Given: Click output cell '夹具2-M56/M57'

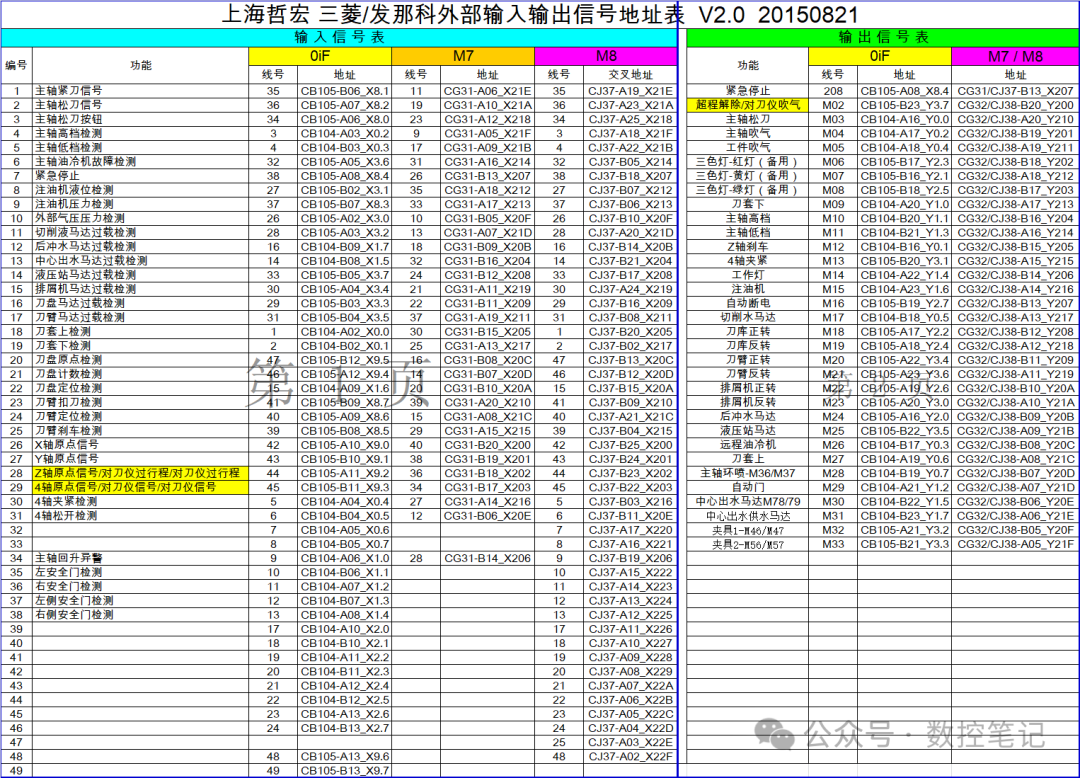Looking at the screenshot, I should (x=748, y=545).
